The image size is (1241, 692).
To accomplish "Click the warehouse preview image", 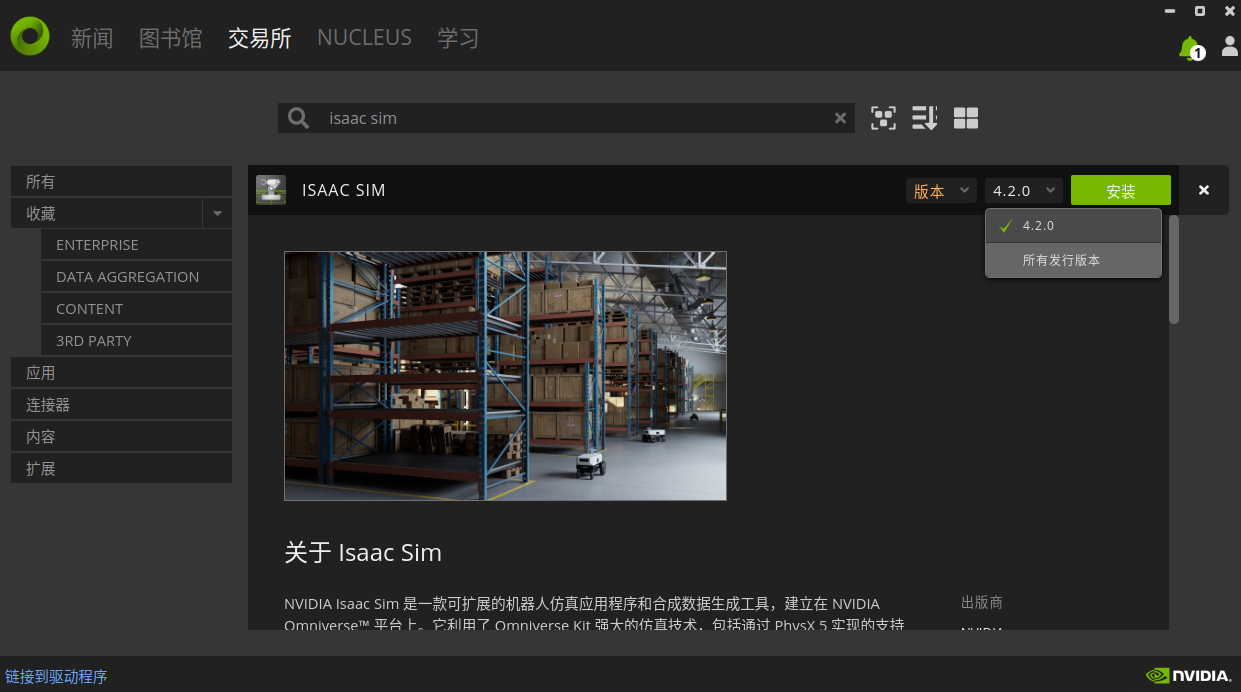I will pos(505,376).
